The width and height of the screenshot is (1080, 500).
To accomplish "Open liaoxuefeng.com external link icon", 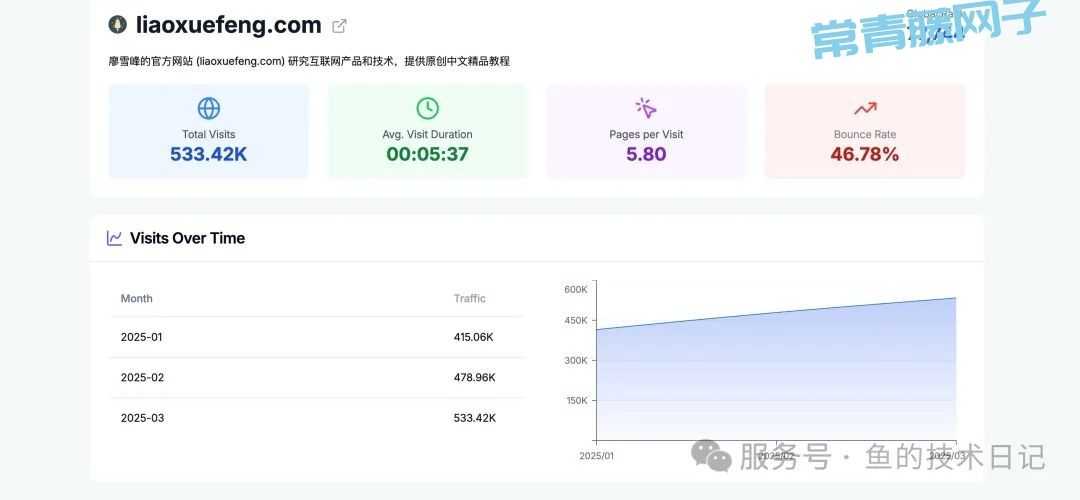I will [x=339, y=26].
